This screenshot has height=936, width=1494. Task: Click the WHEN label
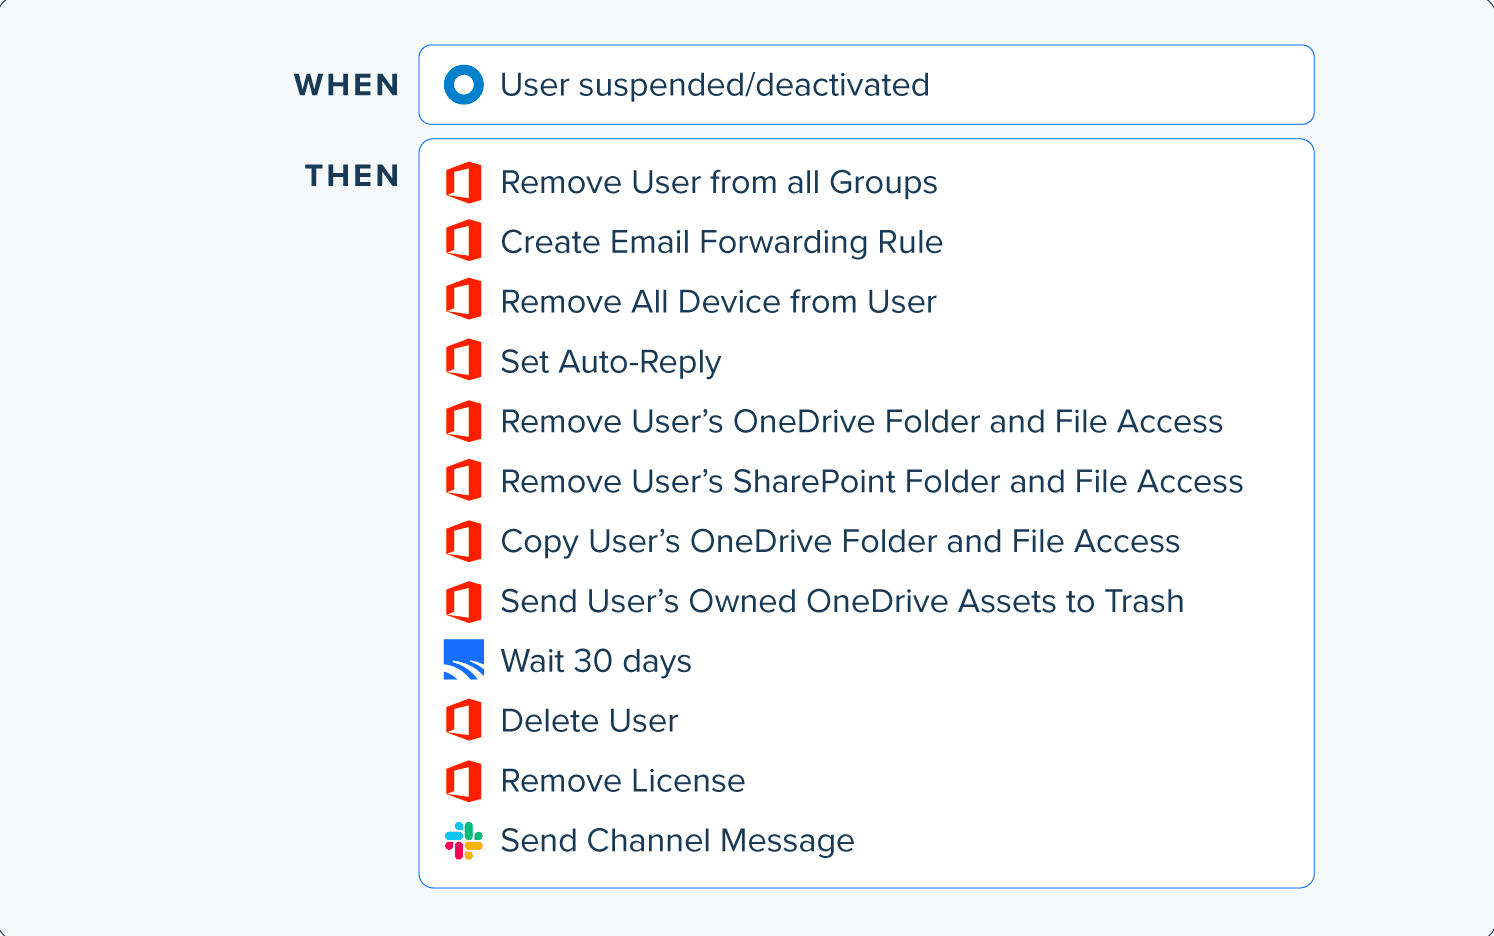[x=347, y=85]
